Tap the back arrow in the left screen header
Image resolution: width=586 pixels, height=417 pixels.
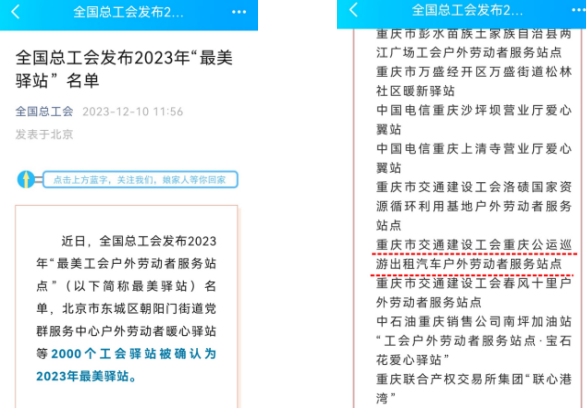[x=15, y=12]
